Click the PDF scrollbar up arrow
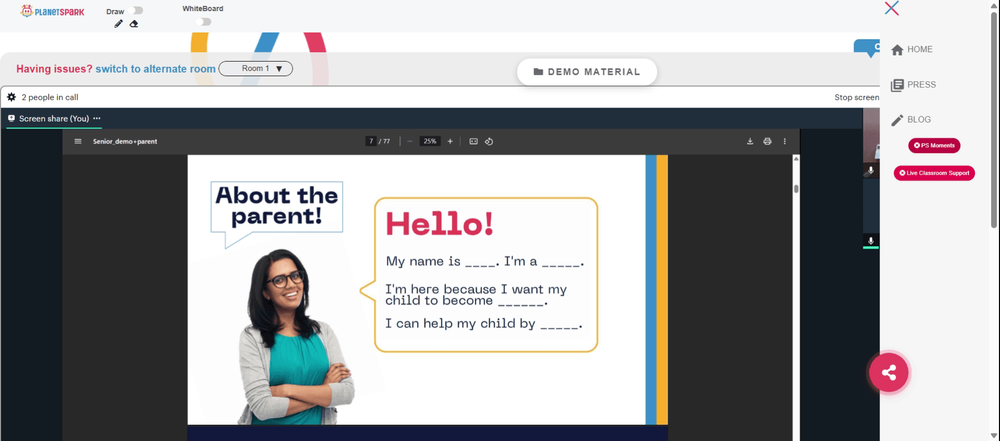Viewport: 1000px width, 441px height. pyautogui.click(x=796, y=158)
